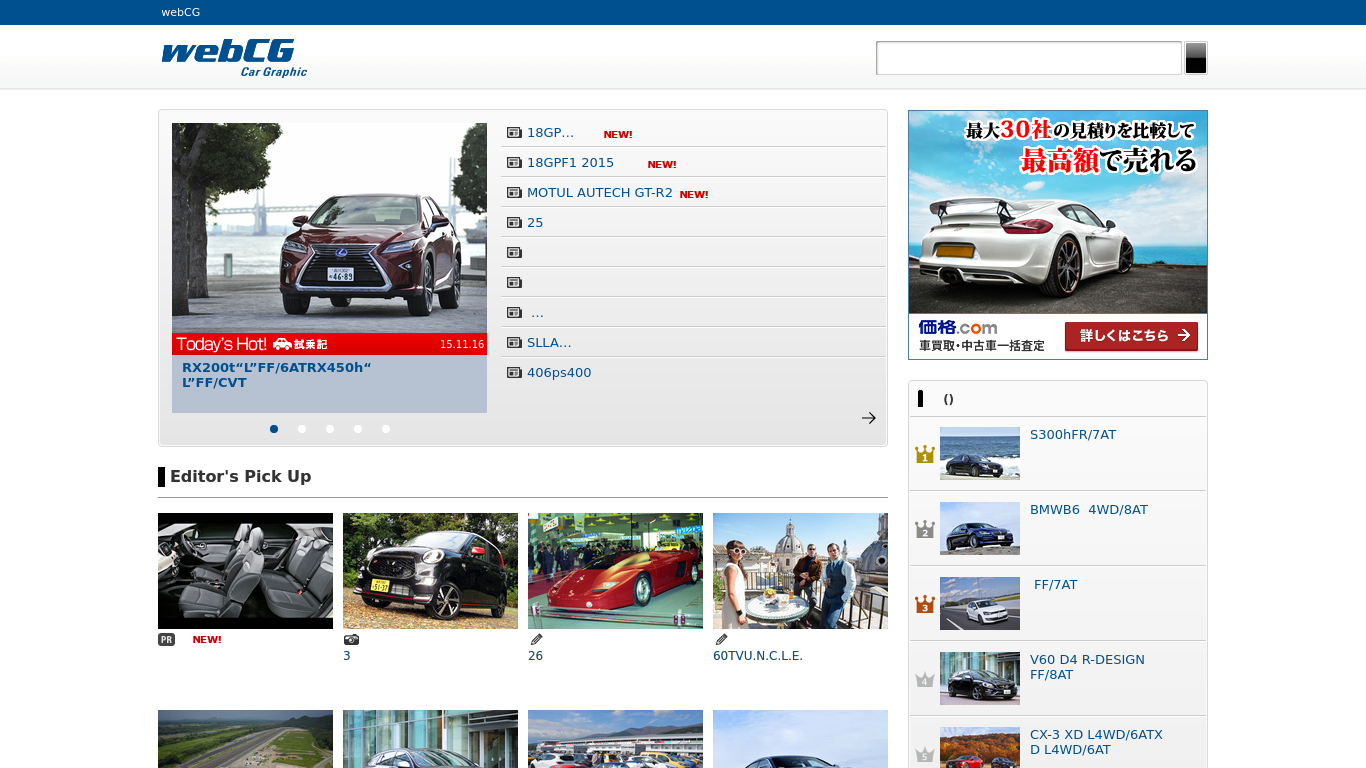Click PR badge under interior thumbnail
Viewport: 1366px width, 768px height.
click(166, 640)
